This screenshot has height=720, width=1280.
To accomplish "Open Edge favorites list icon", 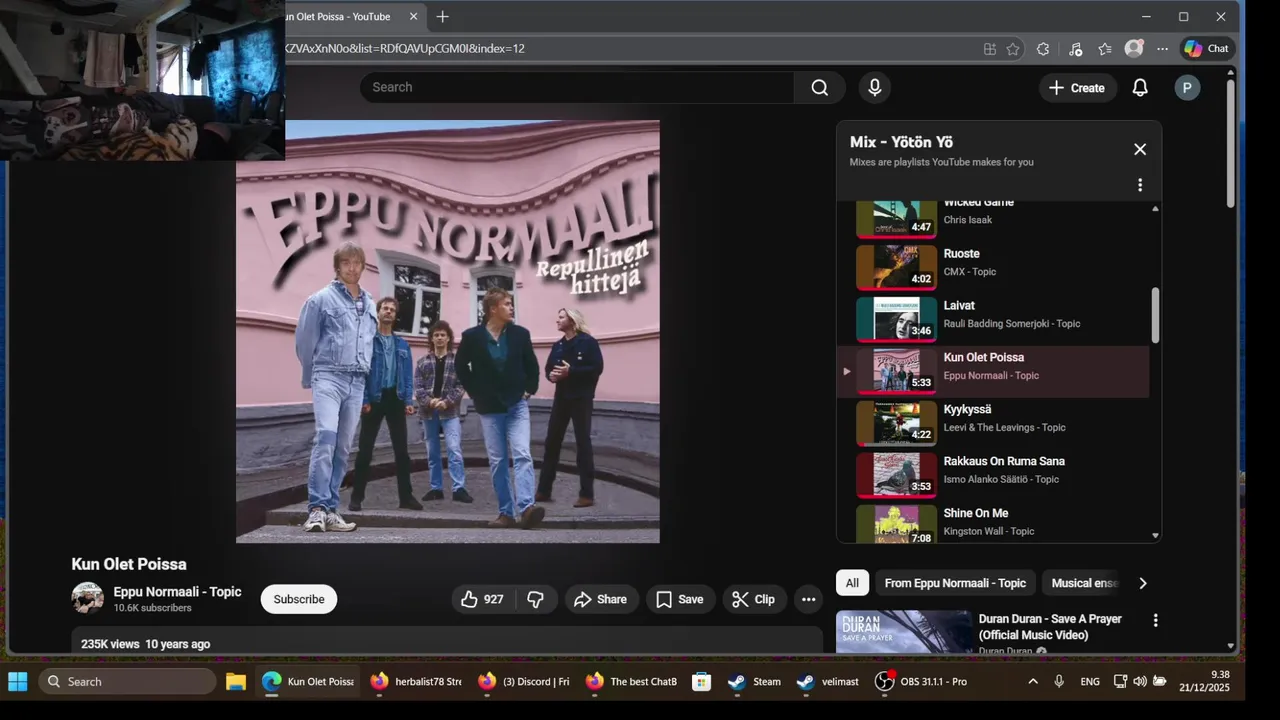I will coord(1105,48).
